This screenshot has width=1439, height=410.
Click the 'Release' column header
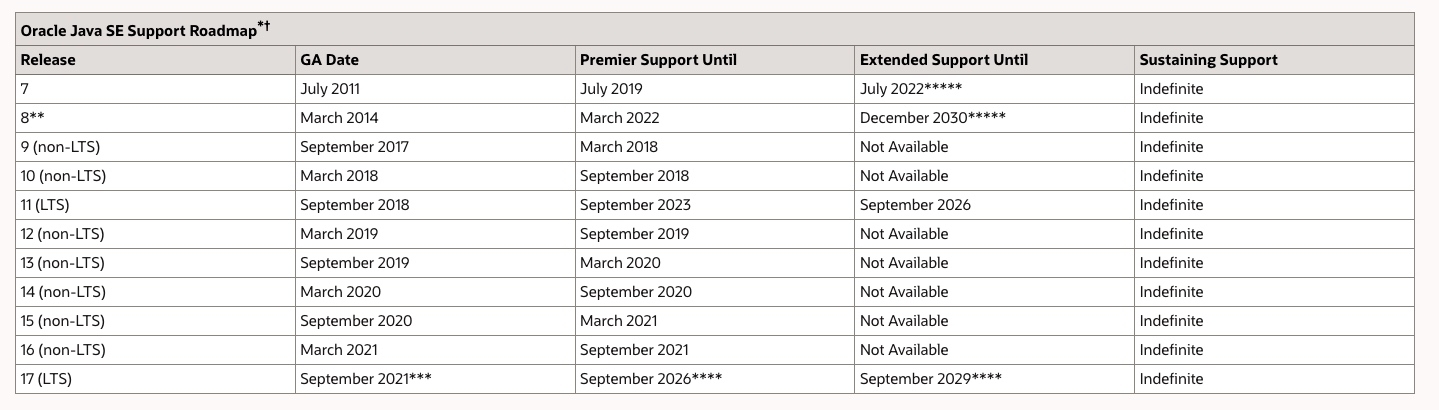[48, 60]
